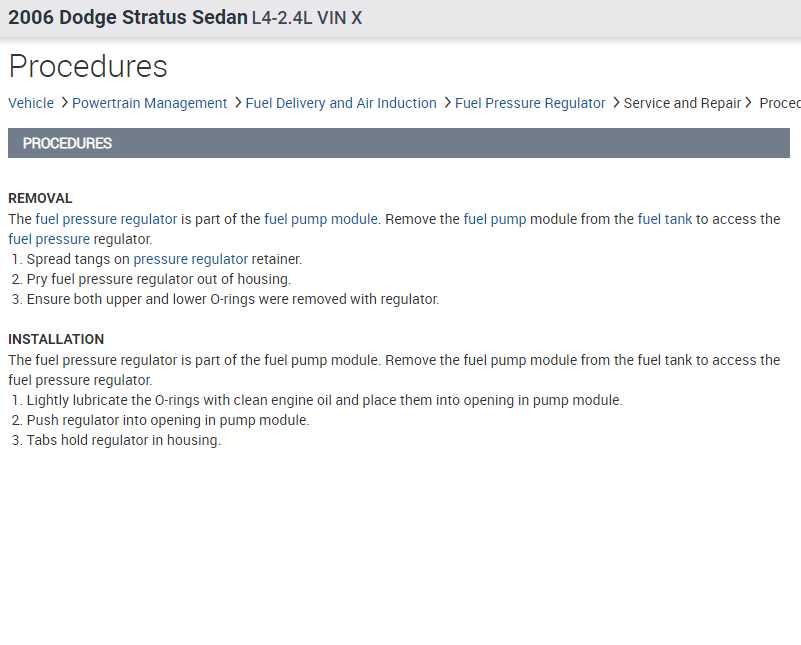Go to the Vehicle breadcrumb link
The height and width of the screenshot is (645, 801).
[31, 103]
